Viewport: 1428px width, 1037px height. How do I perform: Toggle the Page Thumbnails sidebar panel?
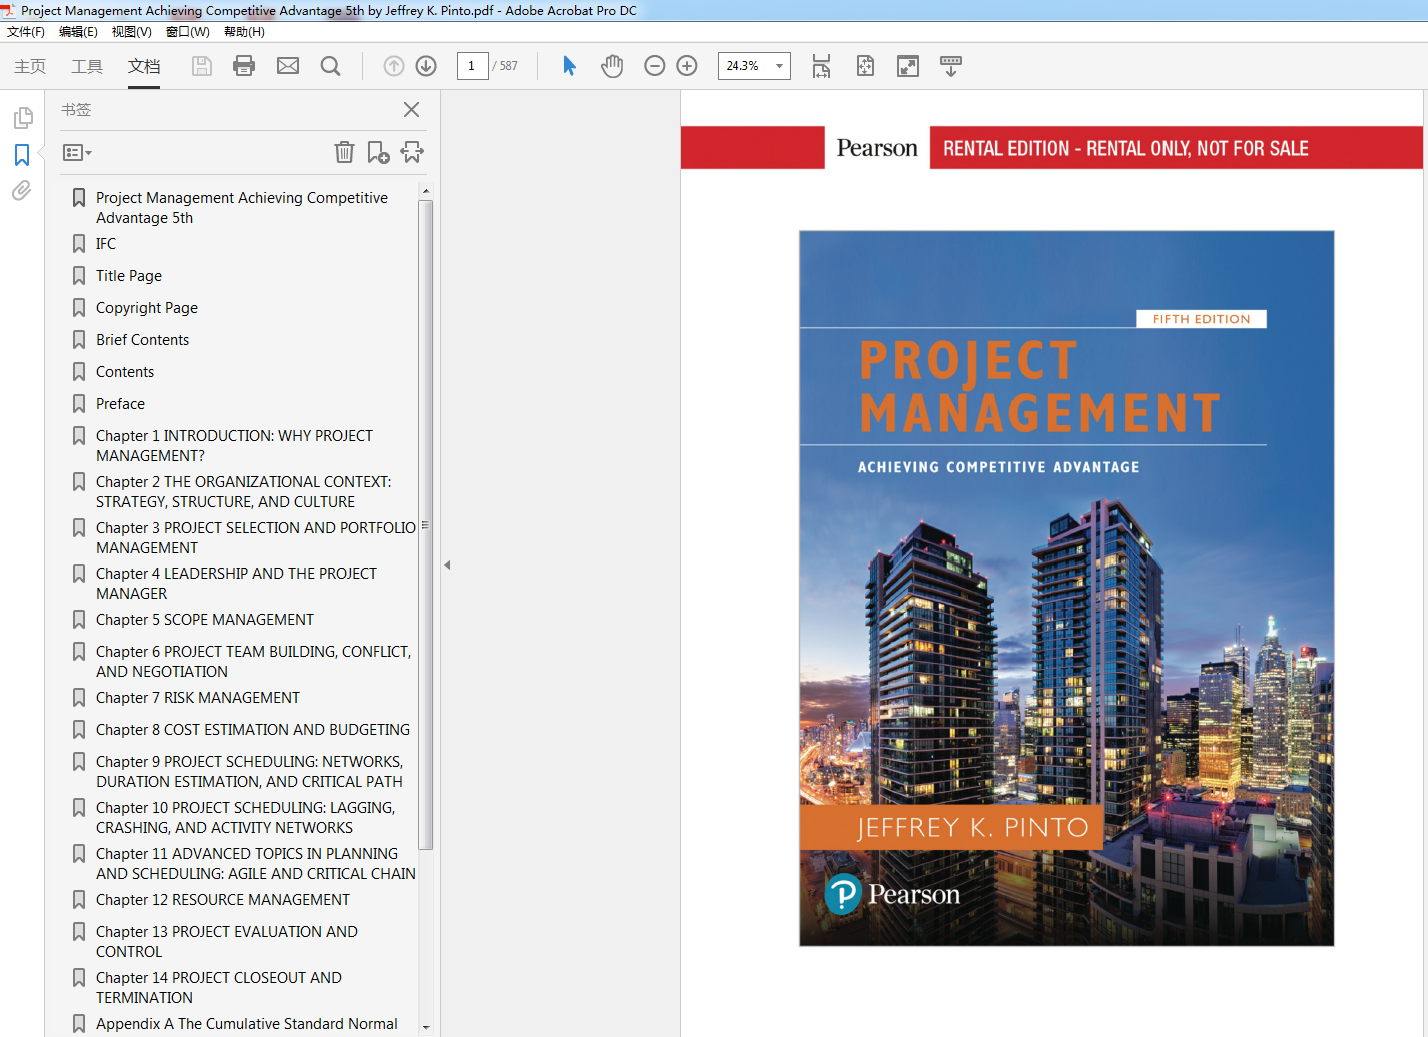pos(23,118)
